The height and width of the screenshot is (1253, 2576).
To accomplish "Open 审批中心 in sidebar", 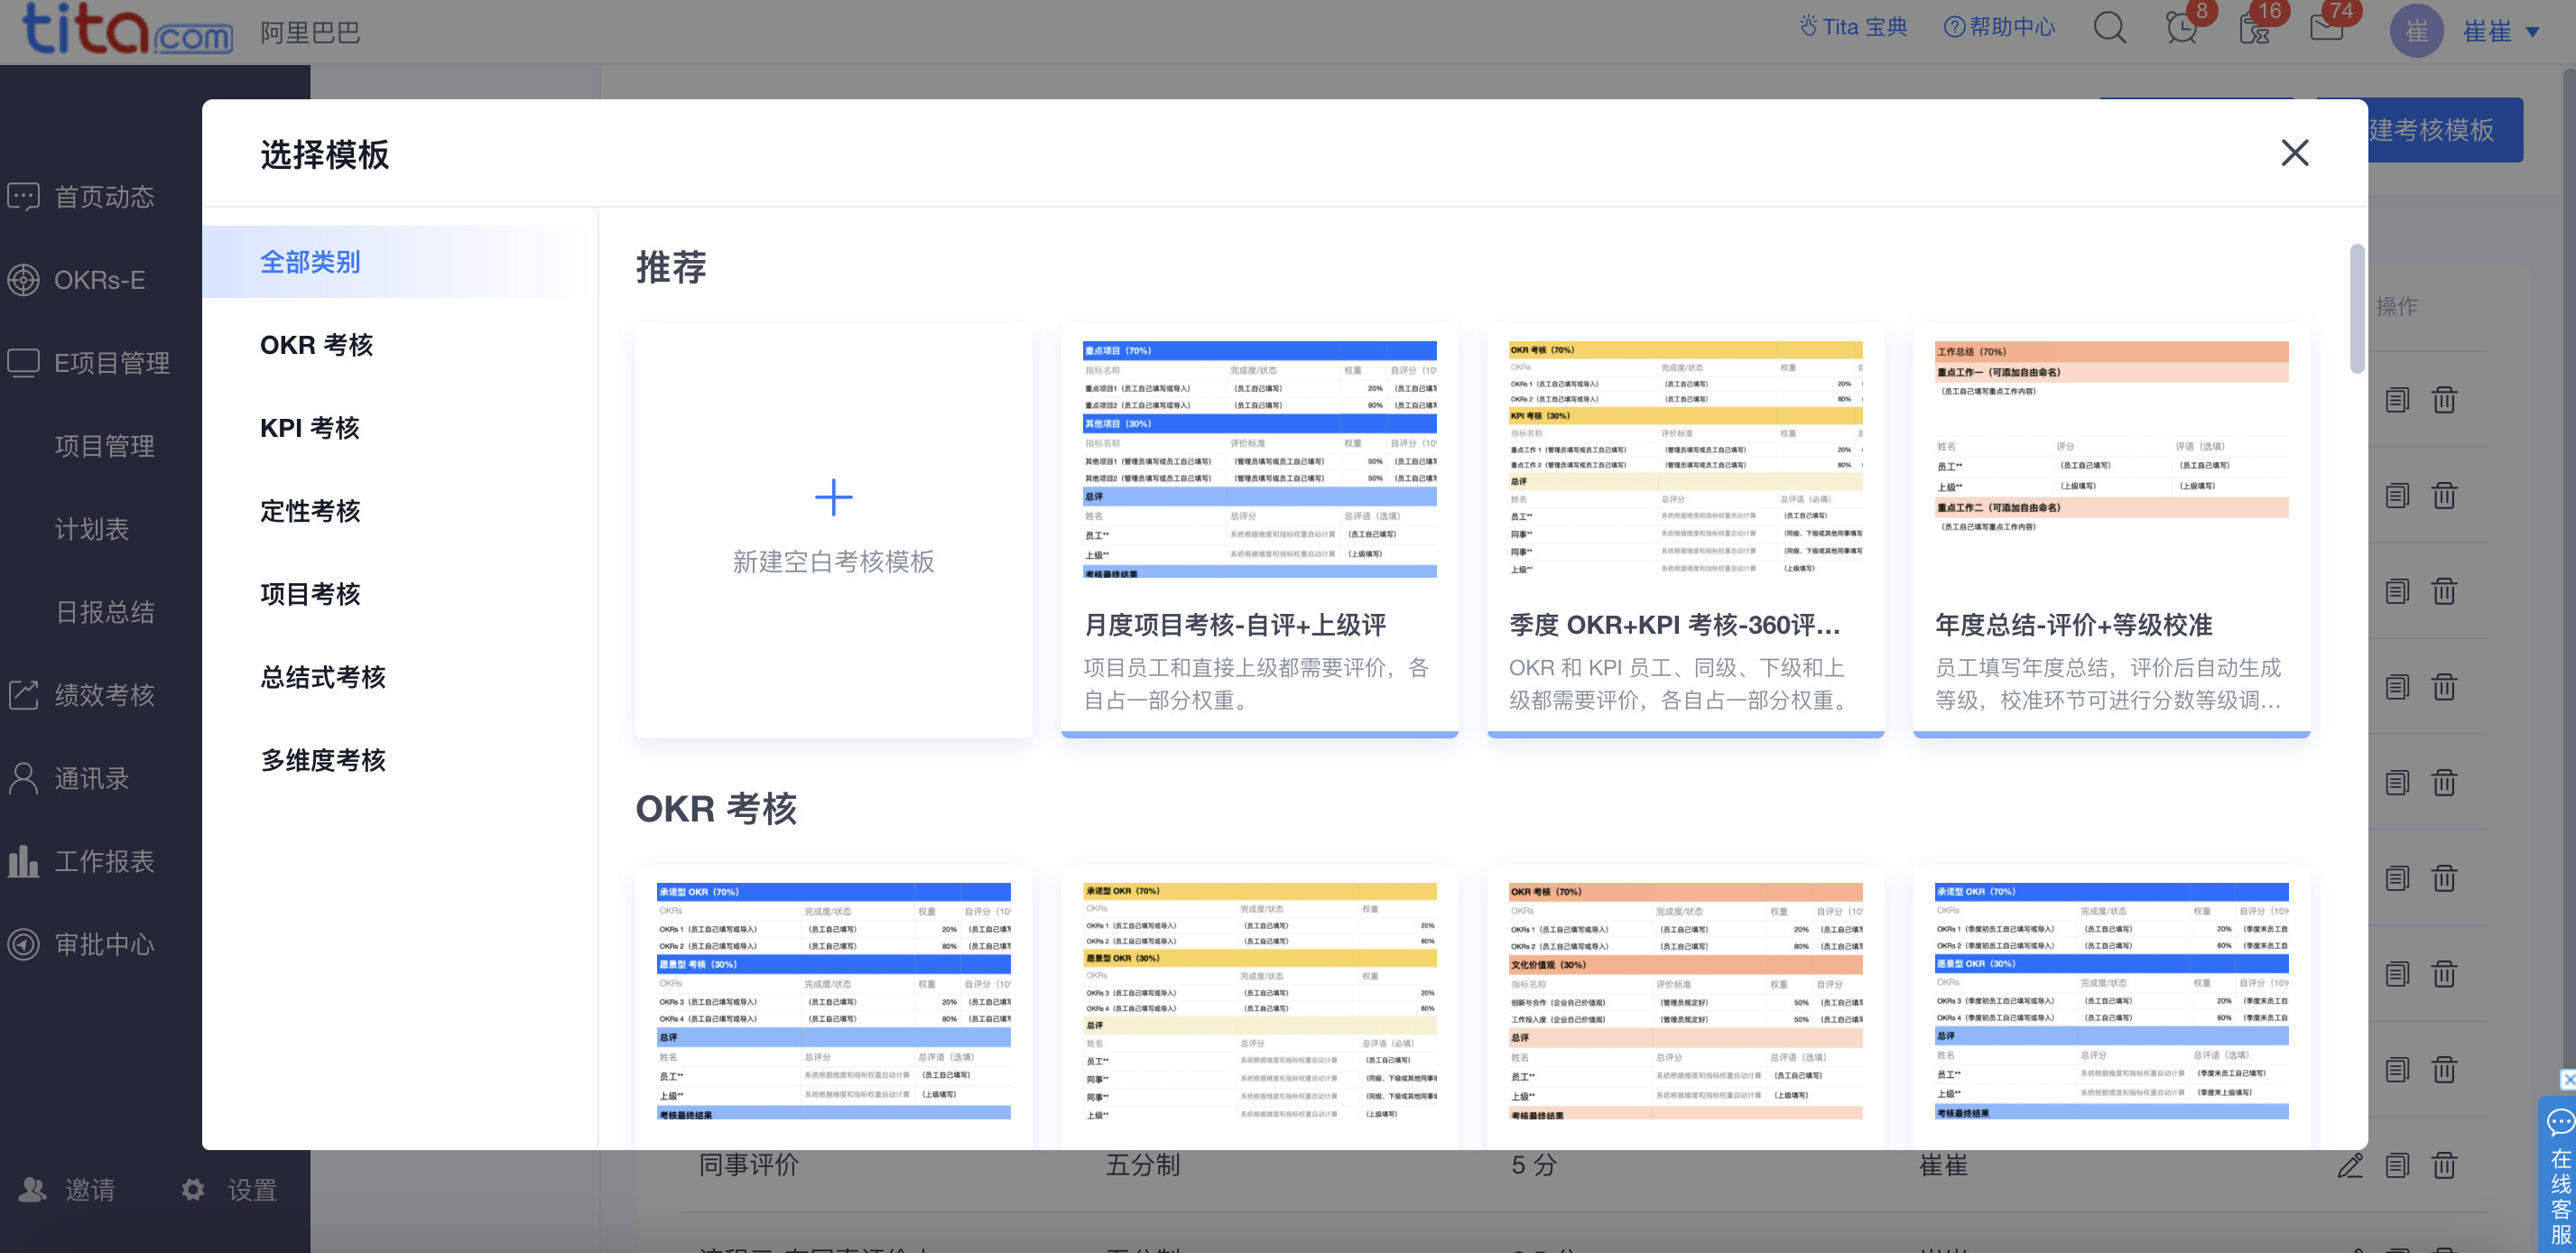I will click(x=104, y=943).
